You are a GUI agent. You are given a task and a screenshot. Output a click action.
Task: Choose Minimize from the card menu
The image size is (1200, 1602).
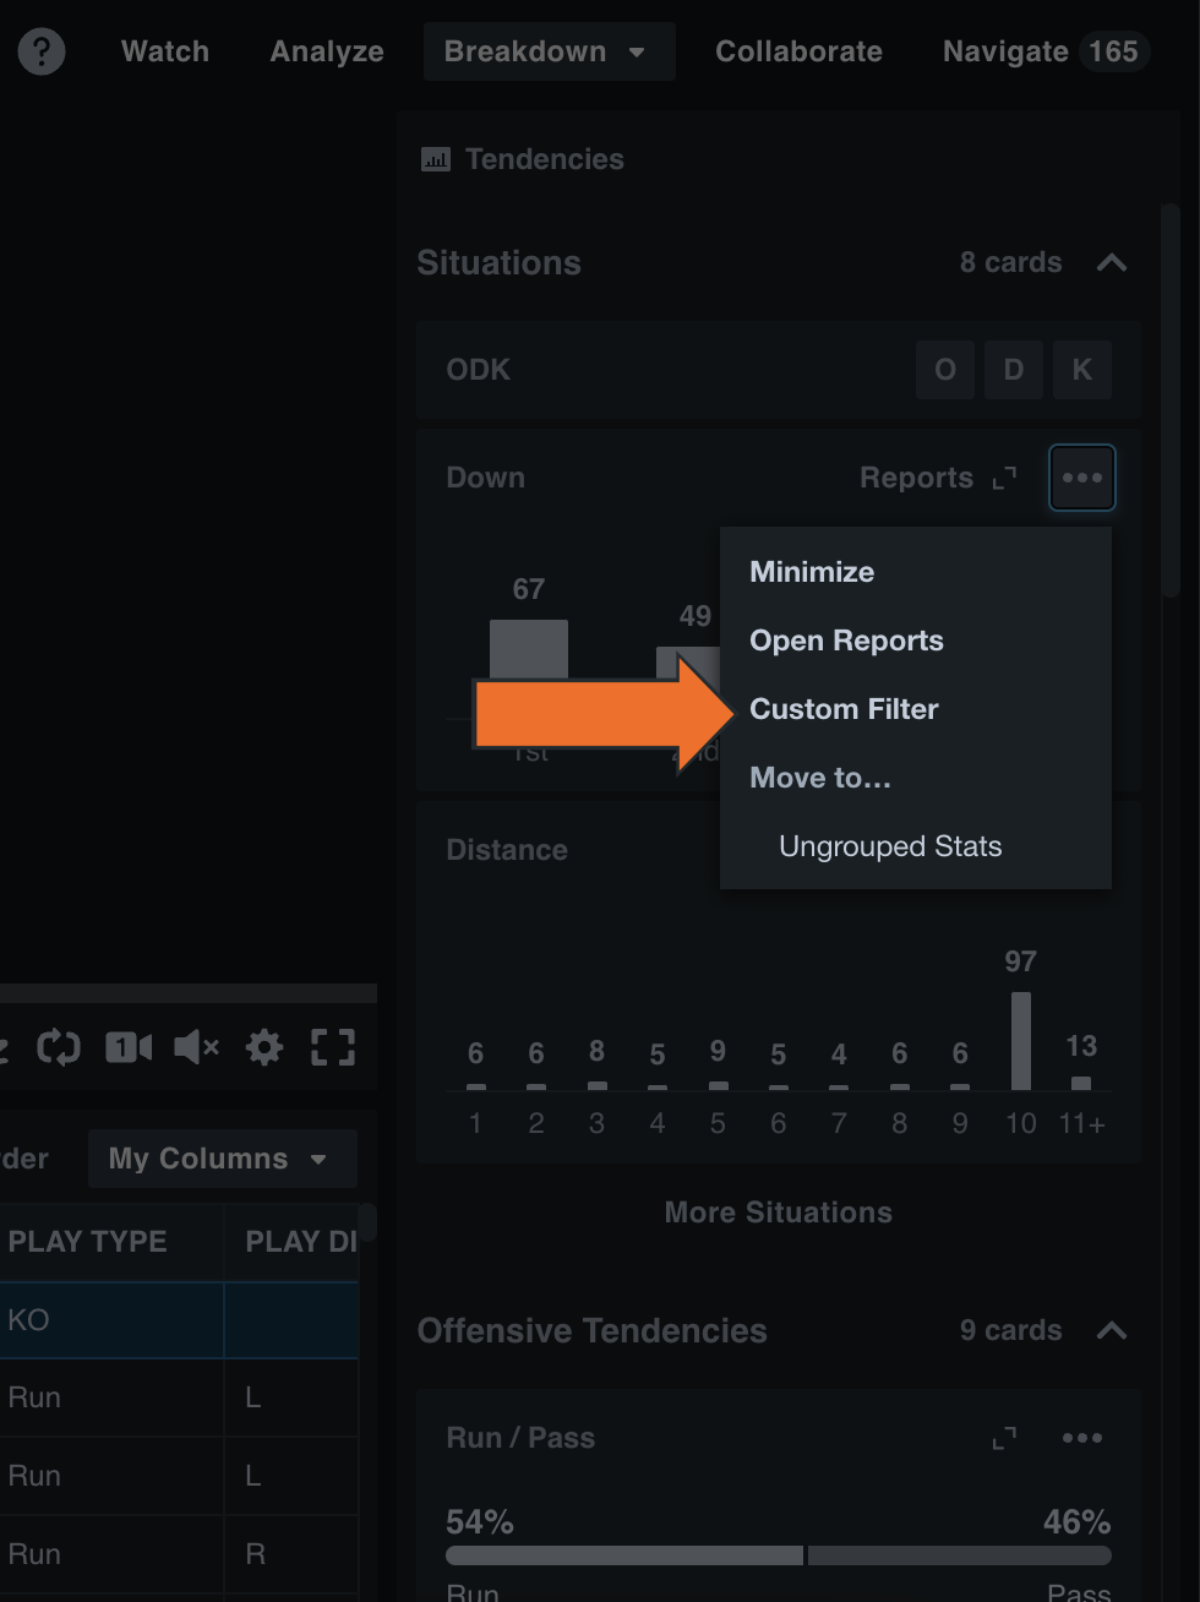[812, 572]
